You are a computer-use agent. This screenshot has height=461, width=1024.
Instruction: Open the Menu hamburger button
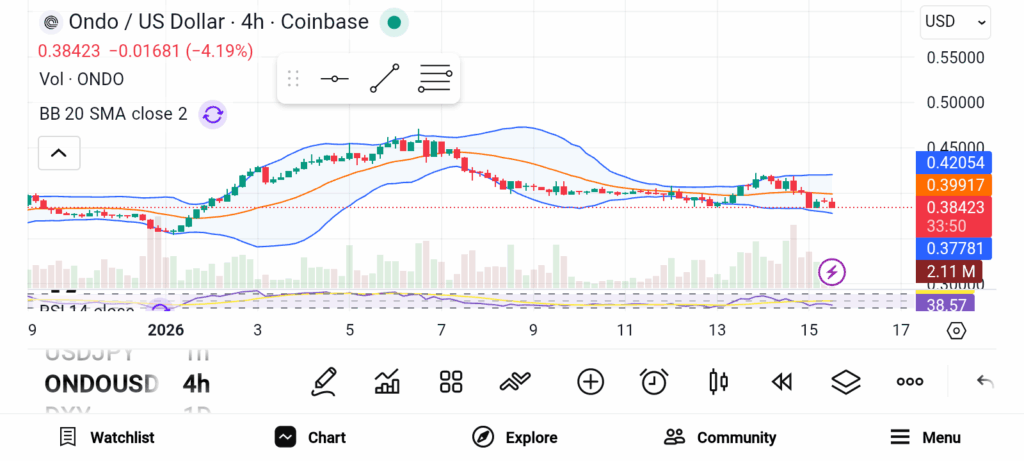(925, 437)
